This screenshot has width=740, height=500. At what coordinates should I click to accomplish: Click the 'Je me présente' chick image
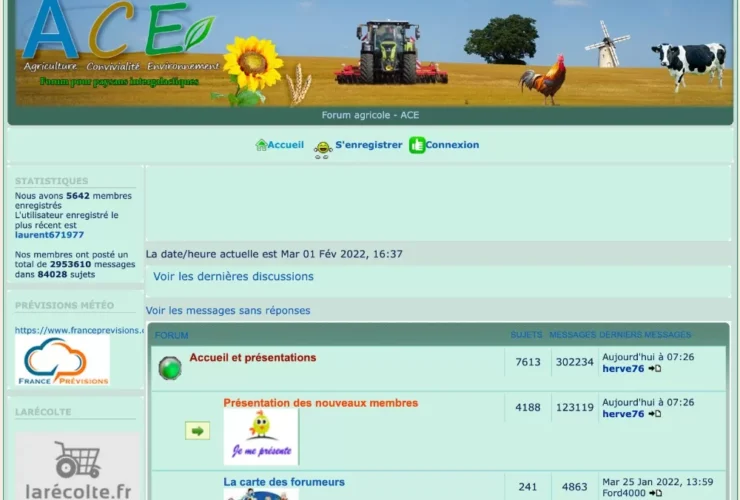coord(261,437)
